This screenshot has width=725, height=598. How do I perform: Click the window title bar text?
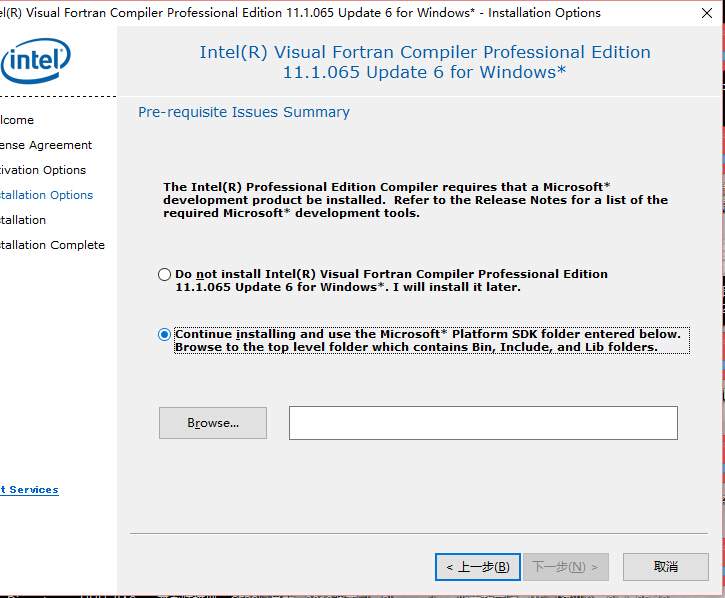(x=300, y=13)
